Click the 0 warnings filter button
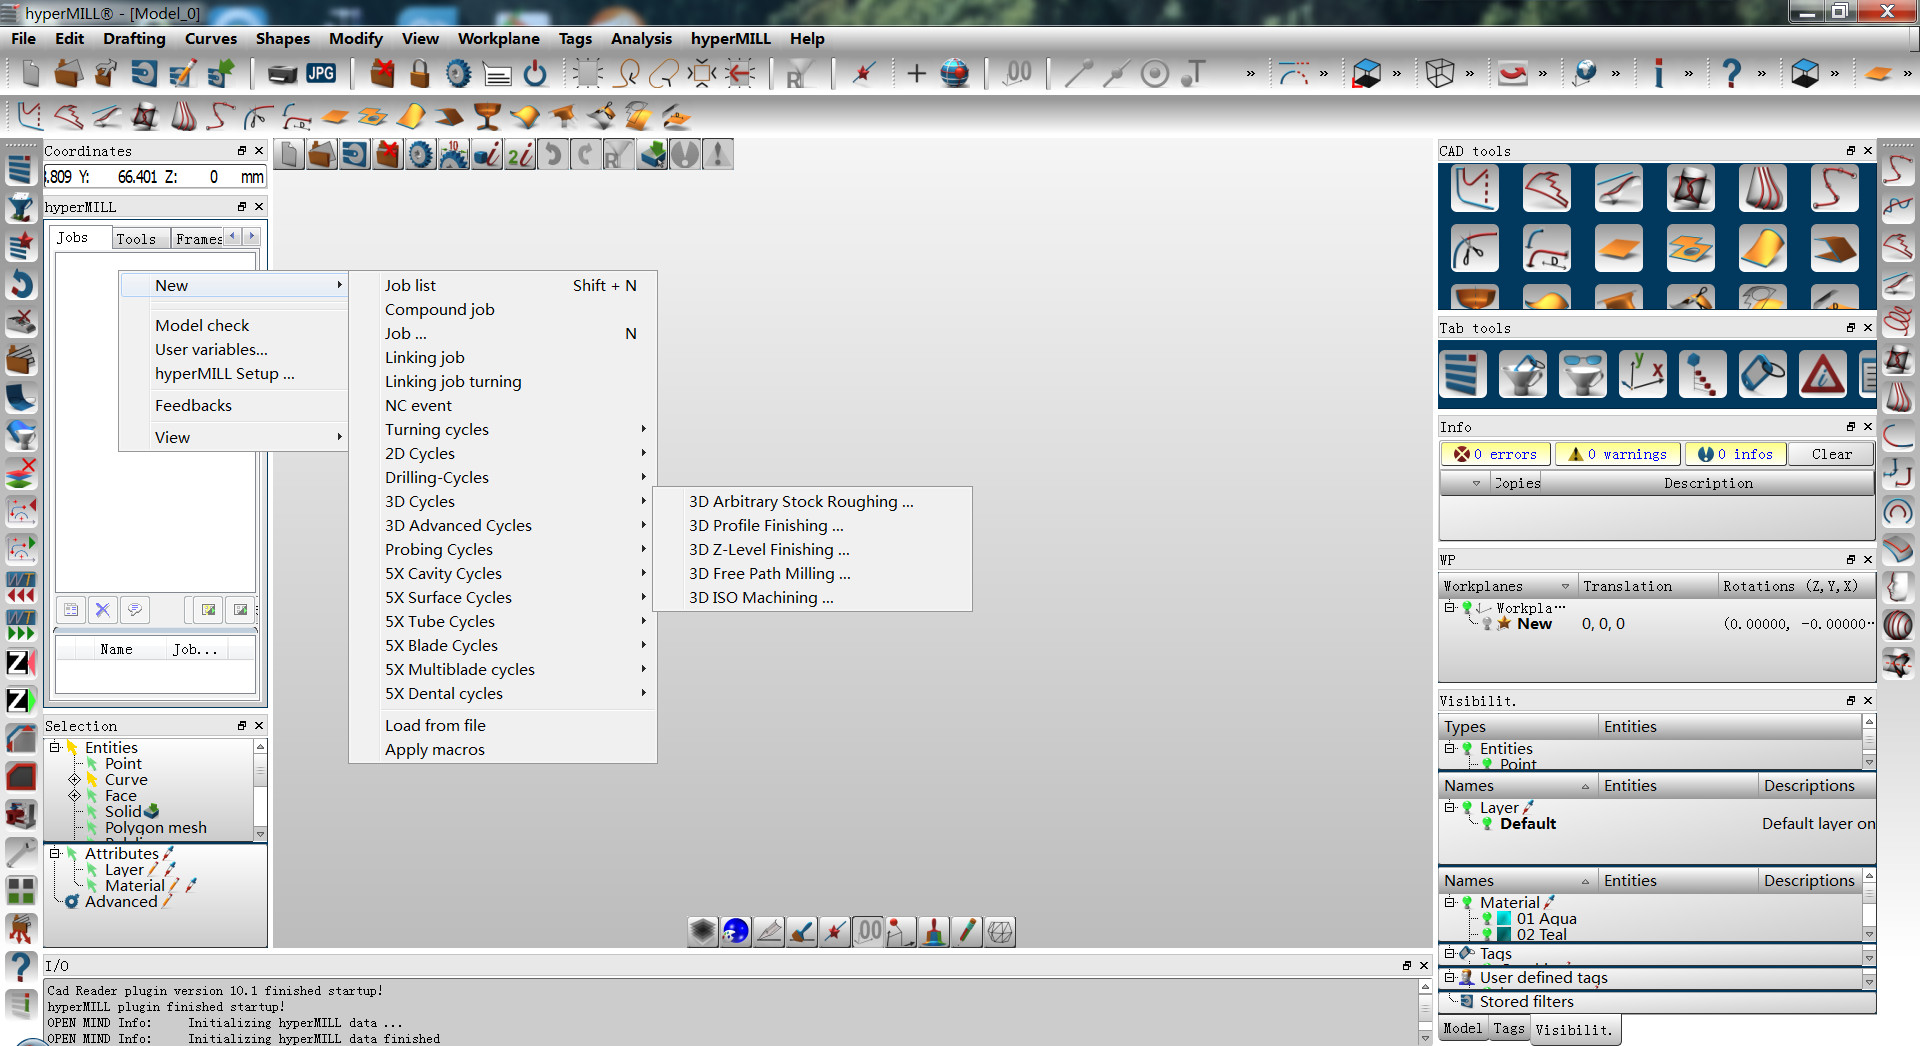This screenshot has width=1920, height=1046. [1618, 455]
